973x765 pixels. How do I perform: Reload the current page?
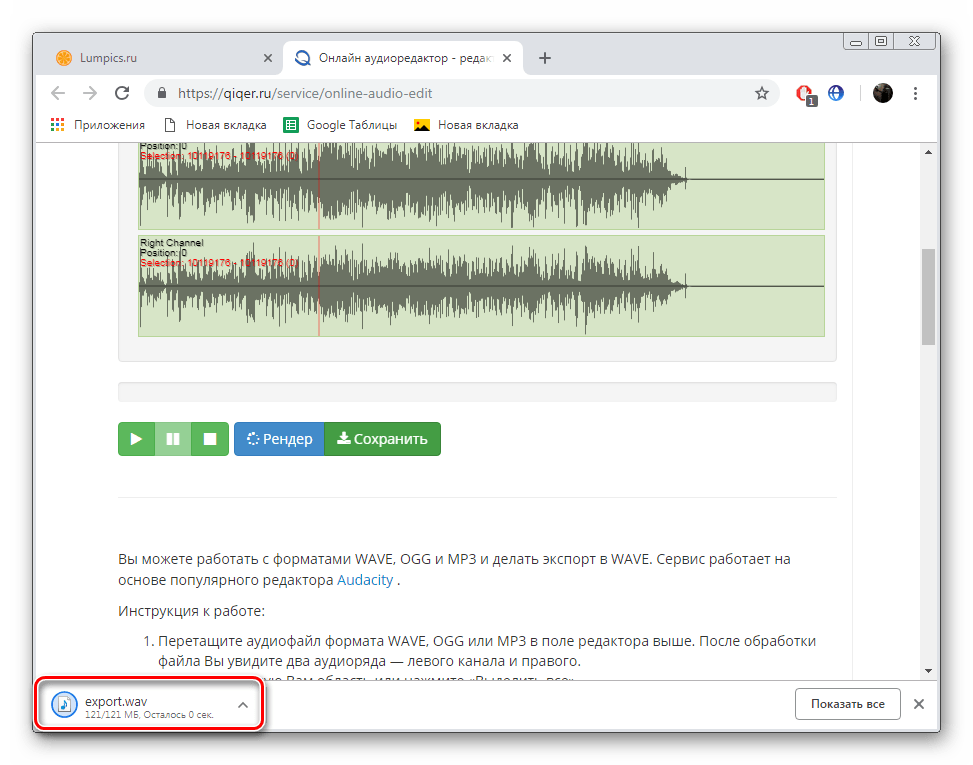pos(122,93)
